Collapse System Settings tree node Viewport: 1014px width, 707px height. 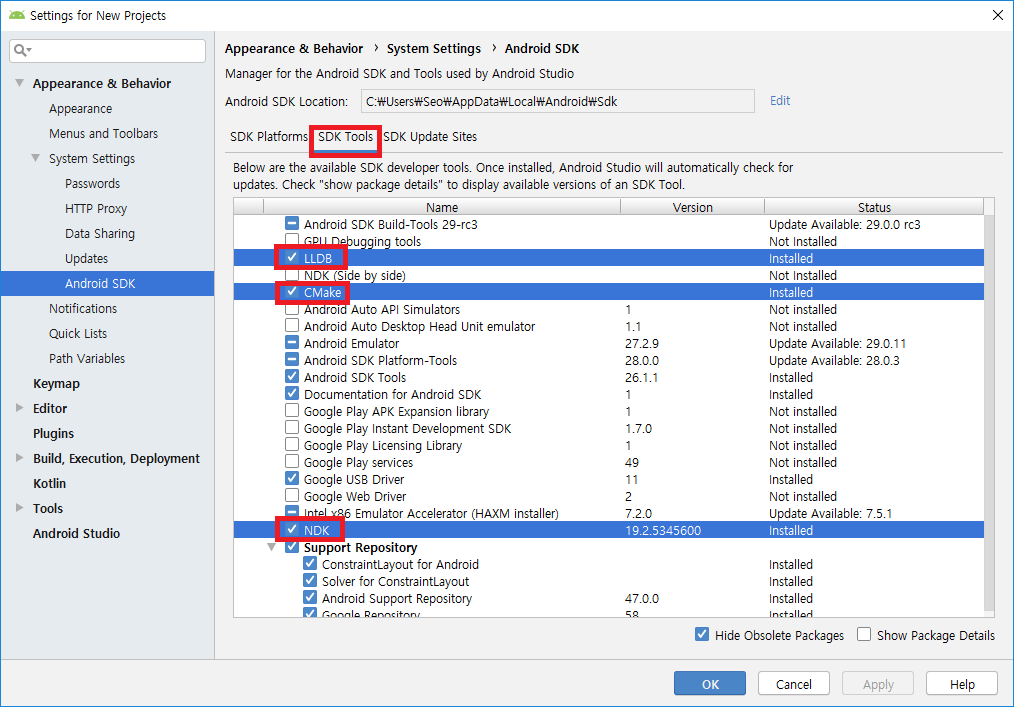[36, 158]
